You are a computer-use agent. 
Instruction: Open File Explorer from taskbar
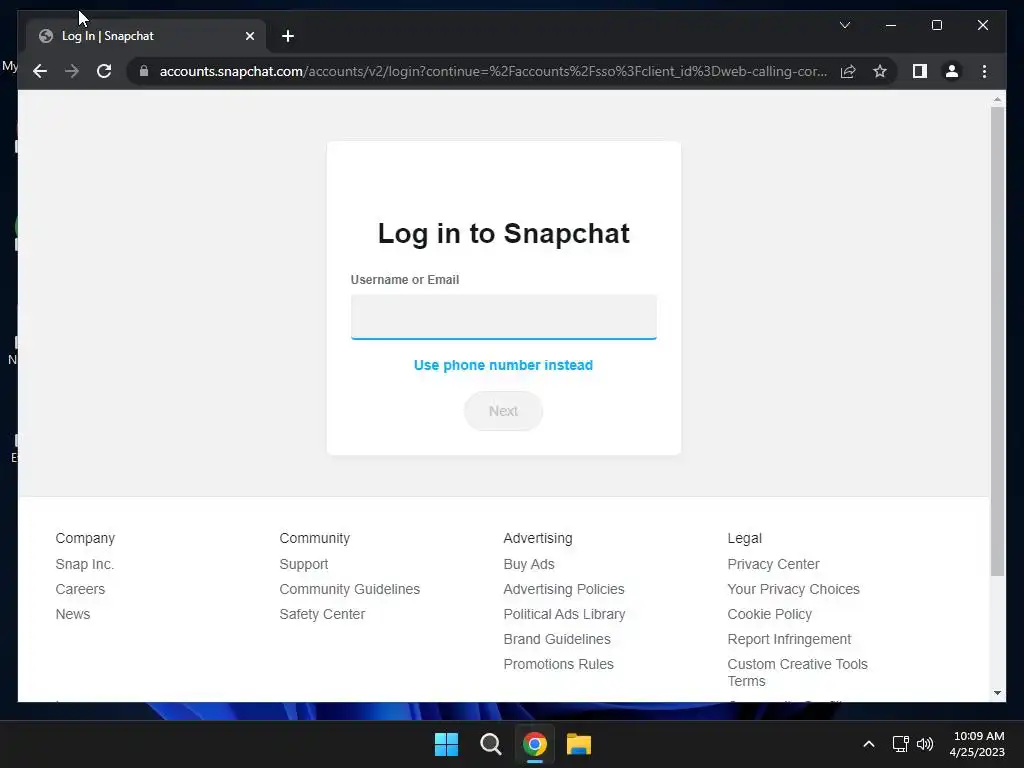tap(579, 744)
